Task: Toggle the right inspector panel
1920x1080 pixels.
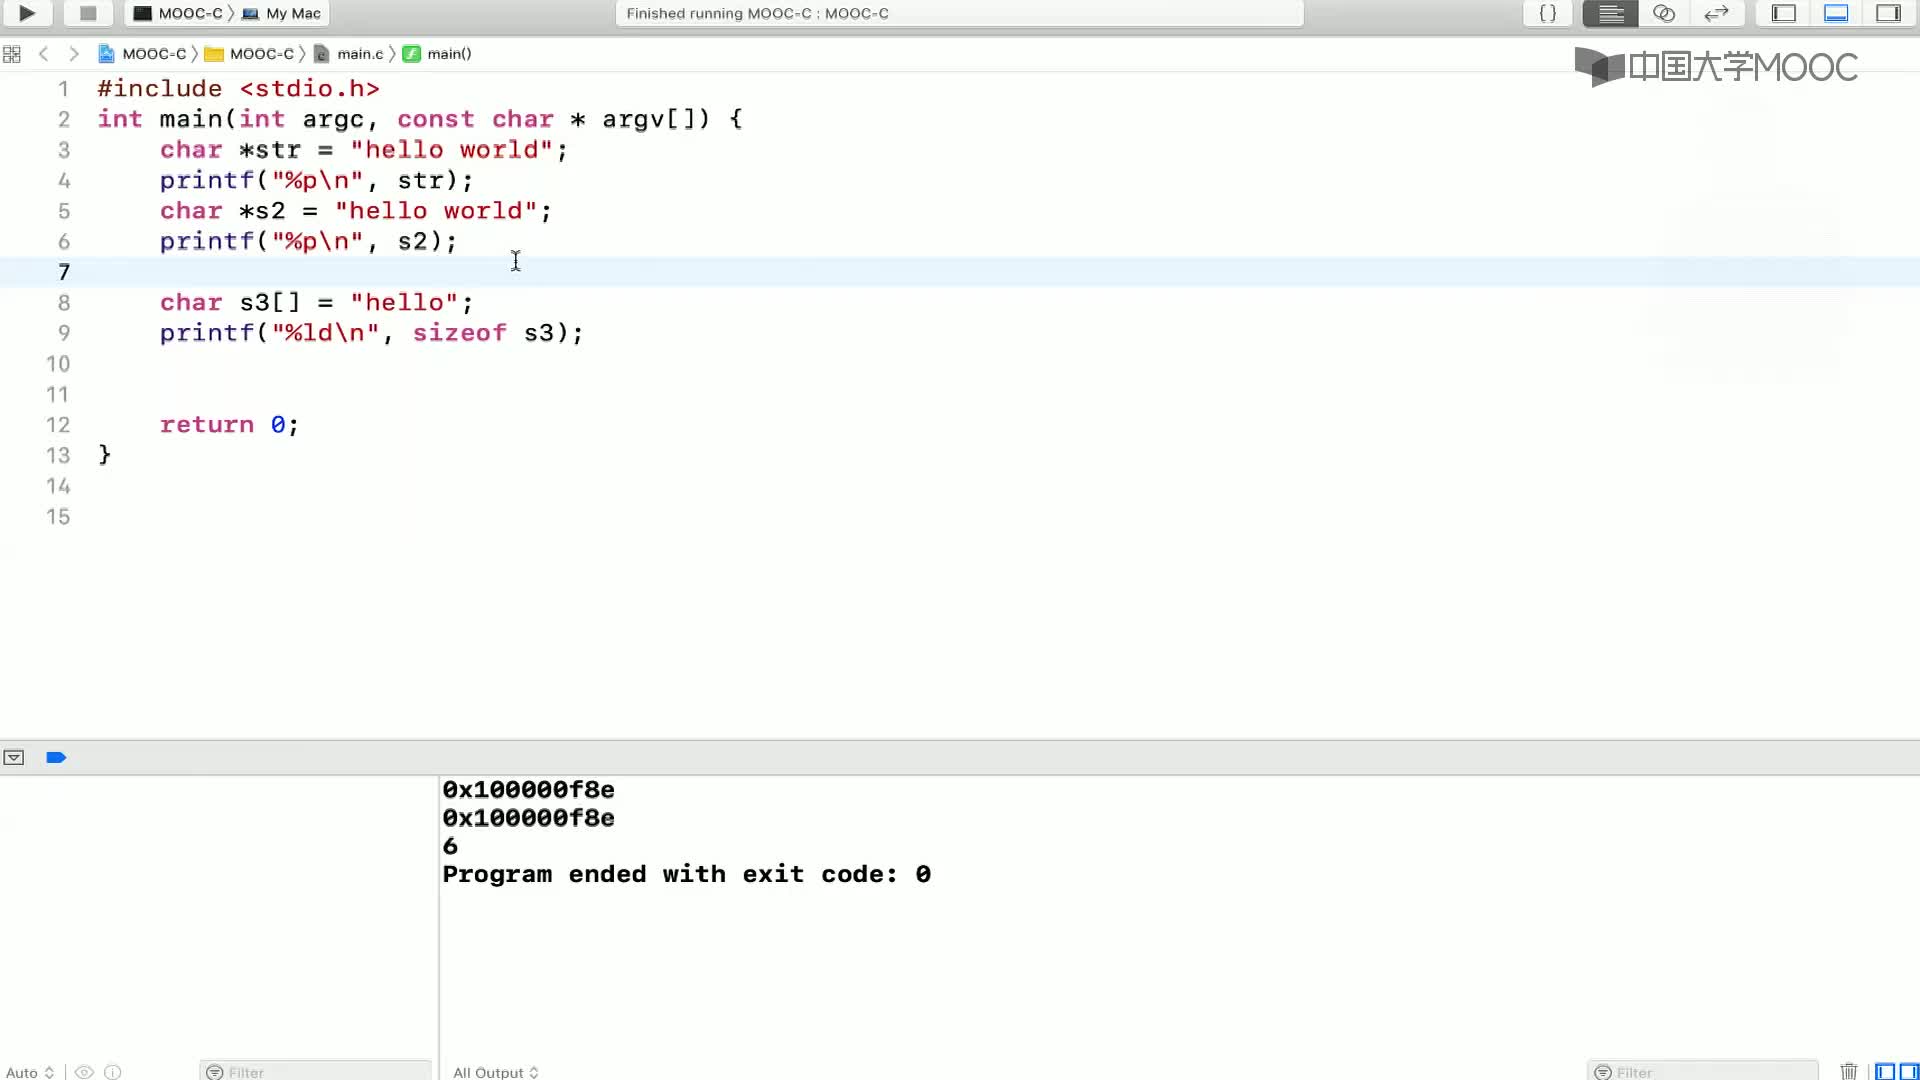Action: pos(1888,13)
